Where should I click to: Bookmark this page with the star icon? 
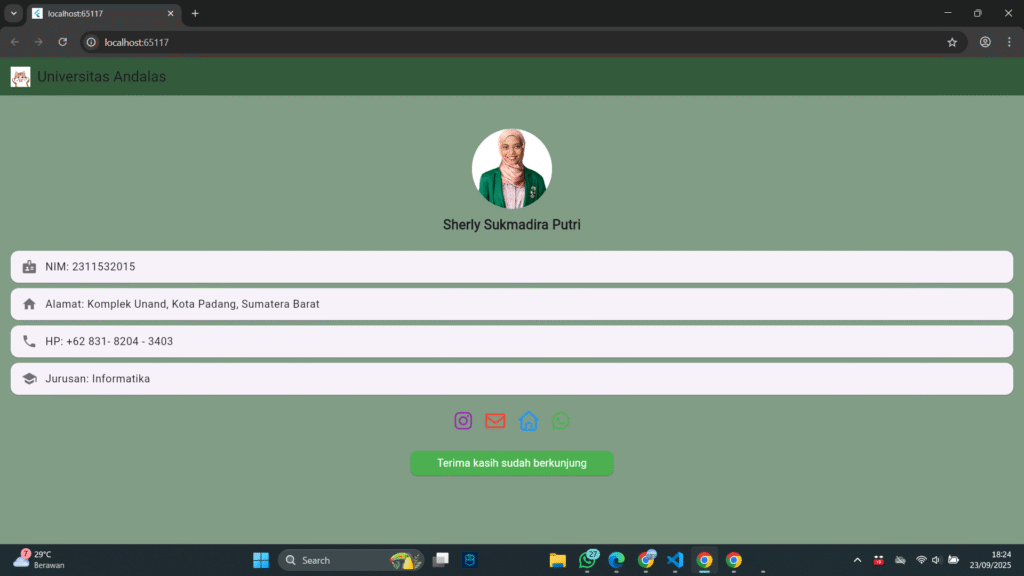(x=952, y=42)
